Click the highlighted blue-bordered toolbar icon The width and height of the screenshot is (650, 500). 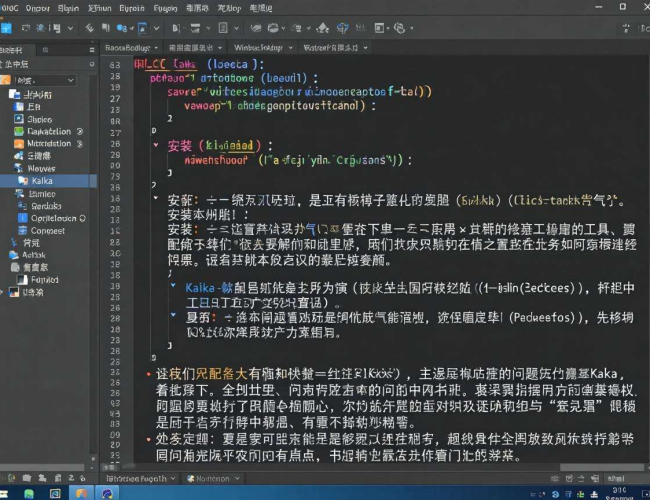pyautogui.click(x=143, y=28)
